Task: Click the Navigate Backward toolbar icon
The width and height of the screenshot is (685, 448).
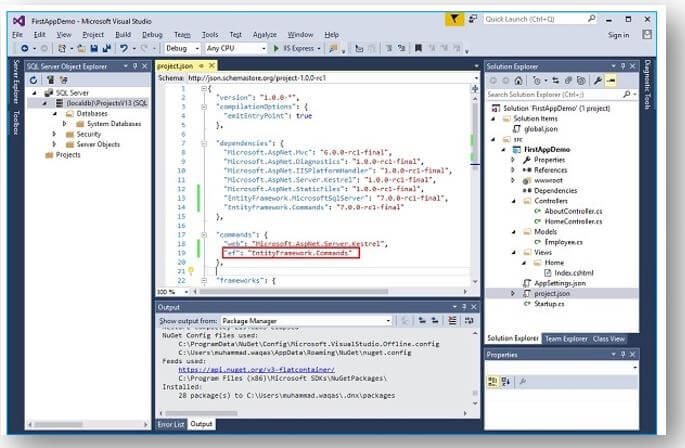Action: click(24, 48)
